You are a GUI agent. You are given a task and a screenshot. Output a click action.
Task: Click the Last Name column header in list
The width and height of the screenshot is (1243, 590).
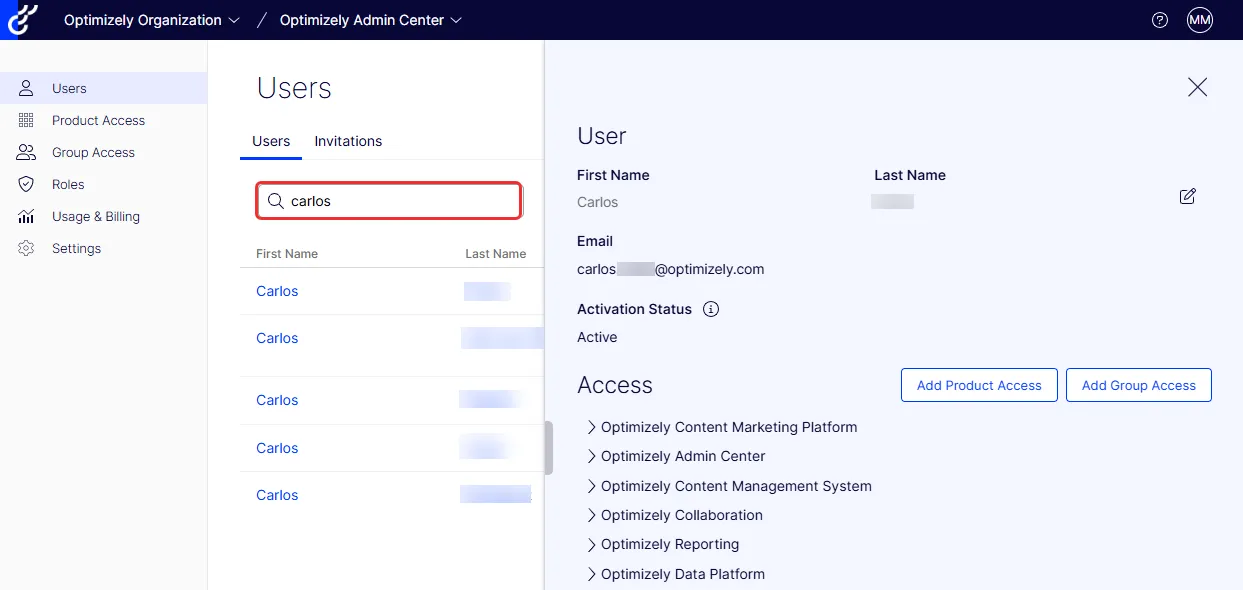click(x=496, y=254)
